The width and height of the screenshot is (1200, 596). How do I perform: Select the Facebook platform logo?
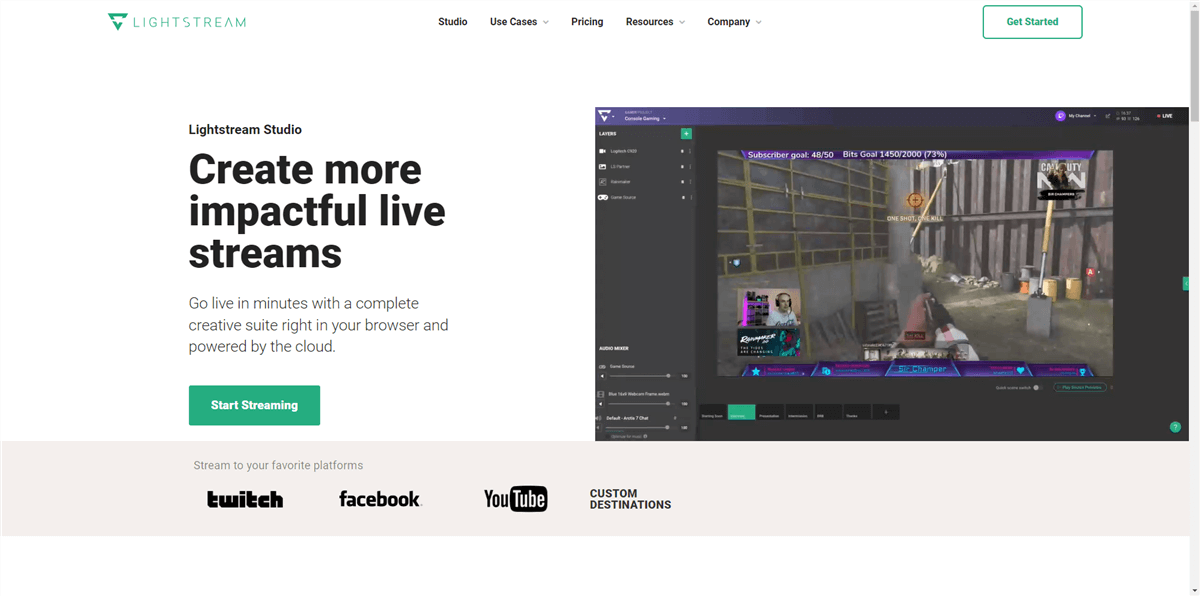(x=380, y=499)
